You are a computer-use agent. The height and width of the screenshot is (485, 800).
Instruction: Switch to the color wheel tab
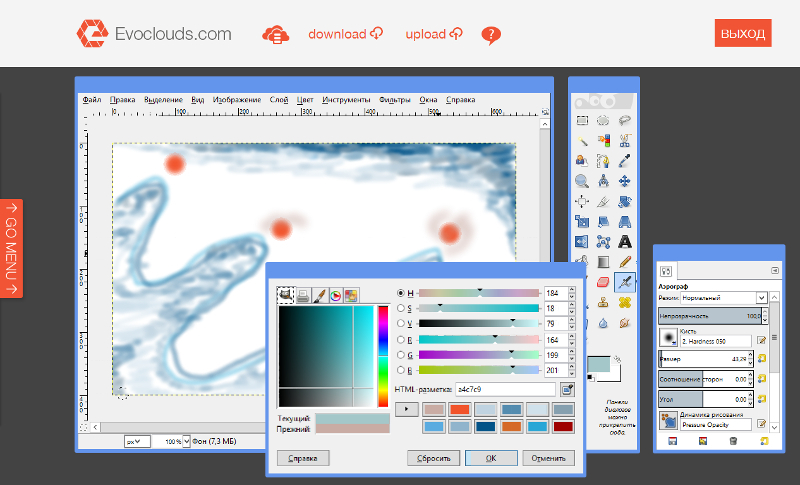[335, 296]
